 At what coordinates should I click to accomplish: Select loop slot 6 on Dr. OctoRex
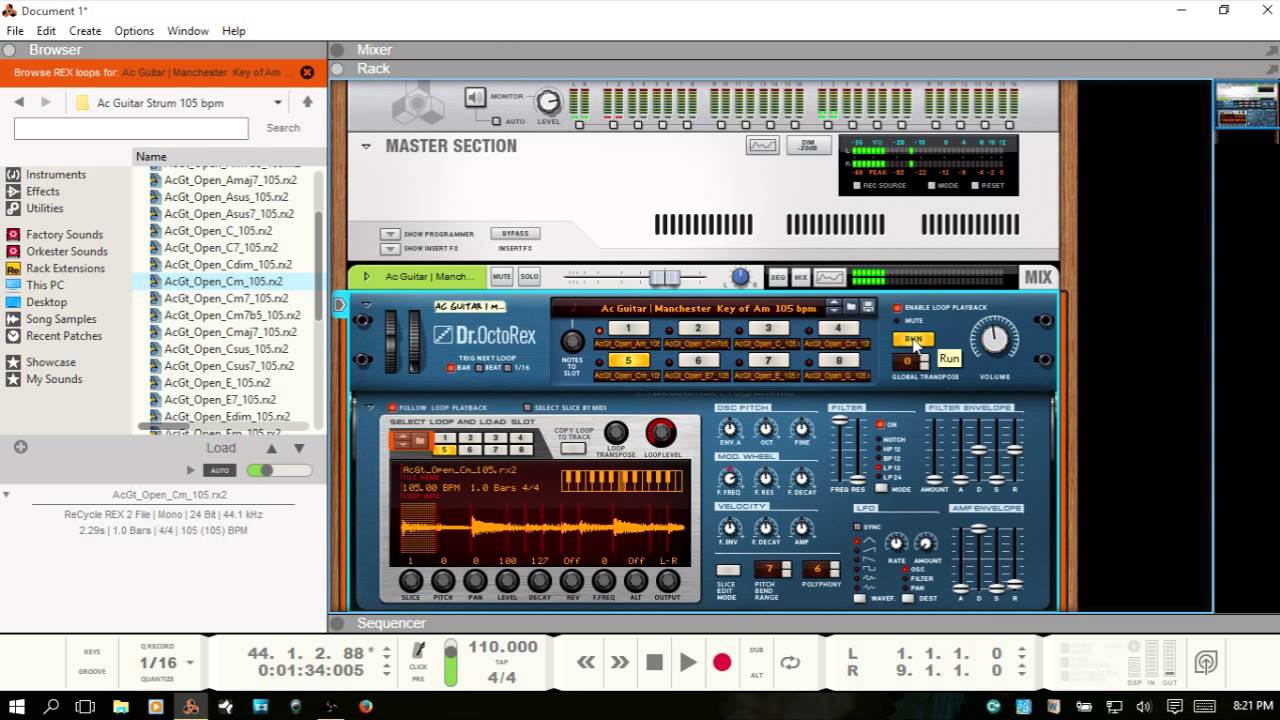(x=697, y=360)
